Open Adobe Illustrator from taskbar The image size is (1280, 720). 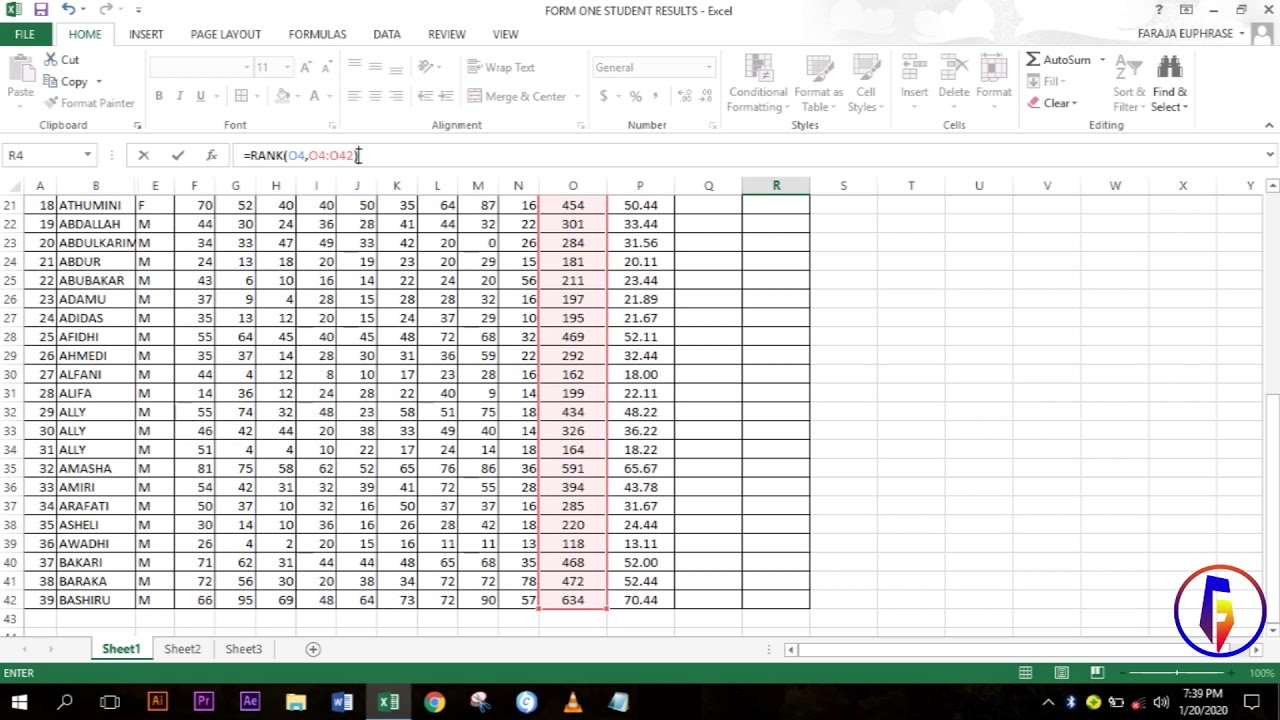pyautogui.click(x=157, y=702)
